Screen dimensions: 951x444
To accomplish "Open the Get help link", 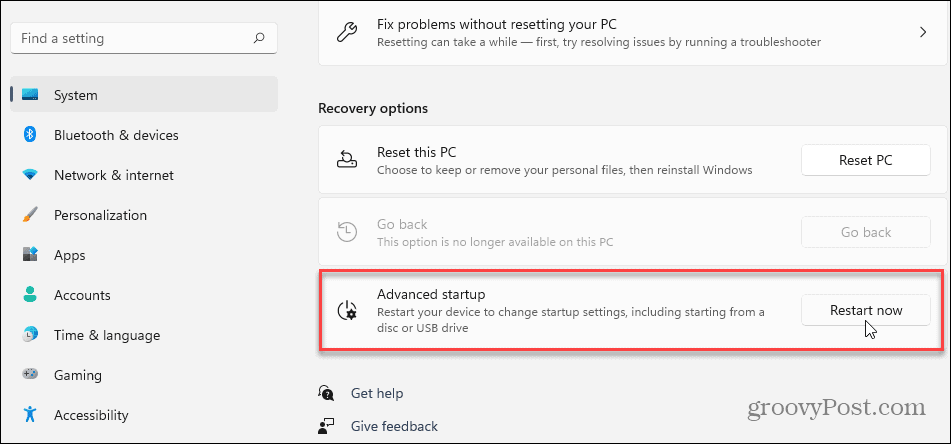I will (x=377, y=394).
